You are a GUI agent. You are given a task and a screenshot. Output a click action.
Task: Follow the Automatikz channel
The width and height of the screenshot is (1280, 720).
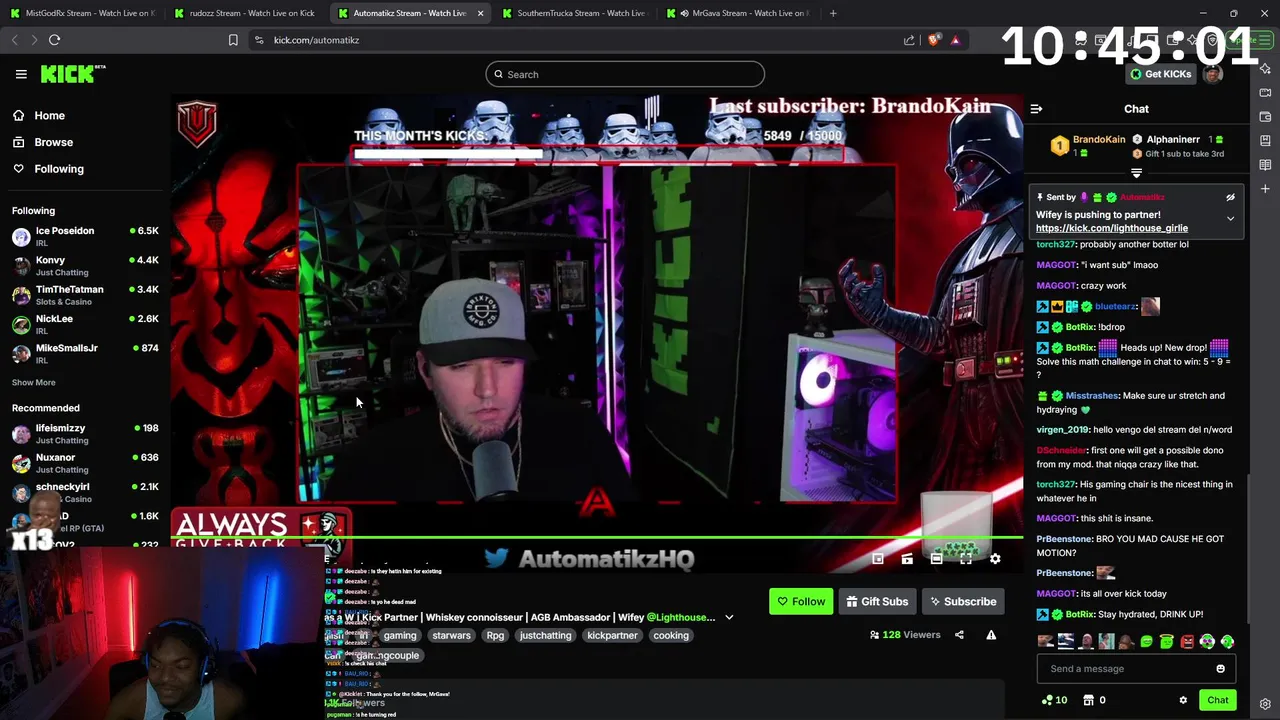801,601
